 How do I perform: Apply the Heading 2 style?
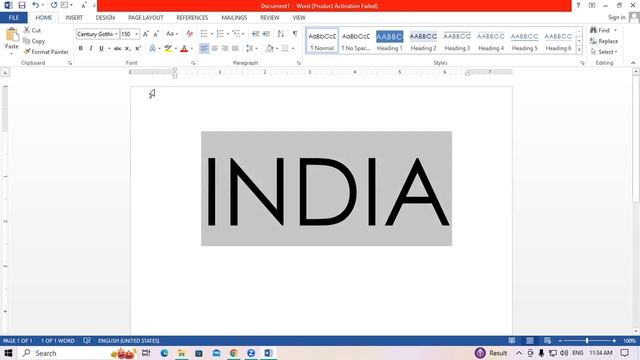pos(423,41)
